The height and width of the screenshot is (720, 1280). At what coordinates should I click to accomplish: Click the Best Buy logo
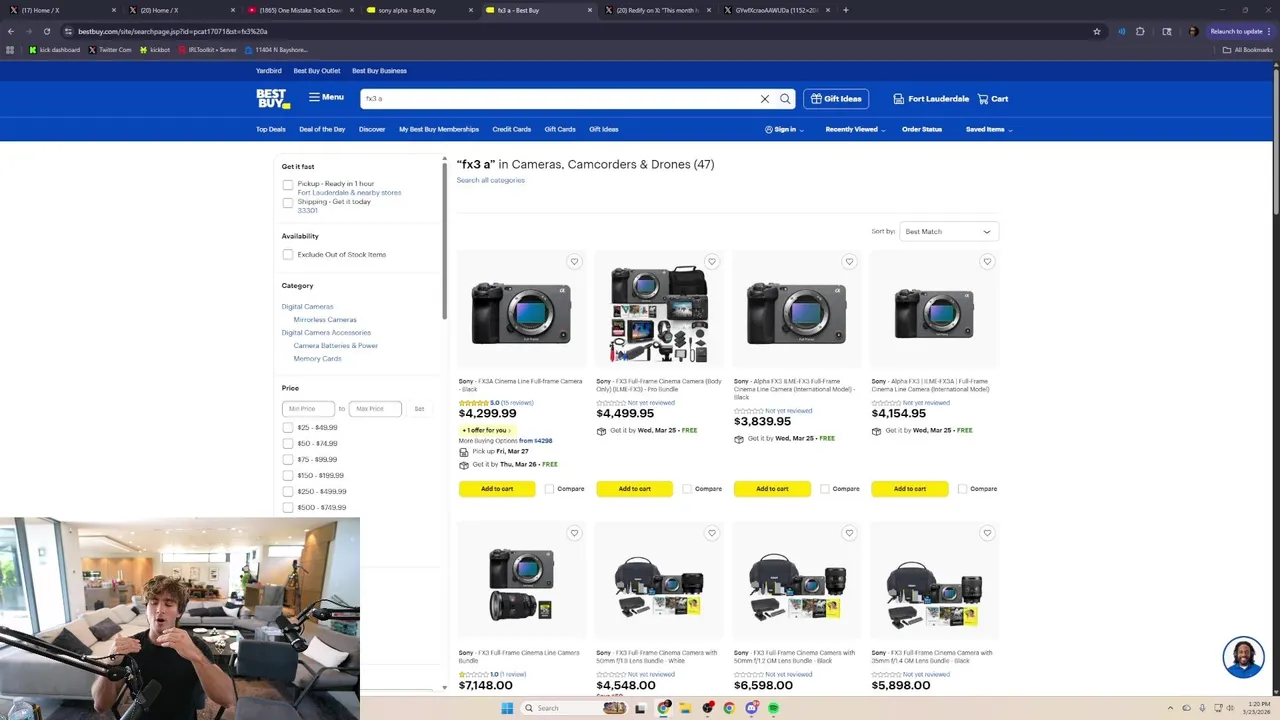click(x=272, y=98)
